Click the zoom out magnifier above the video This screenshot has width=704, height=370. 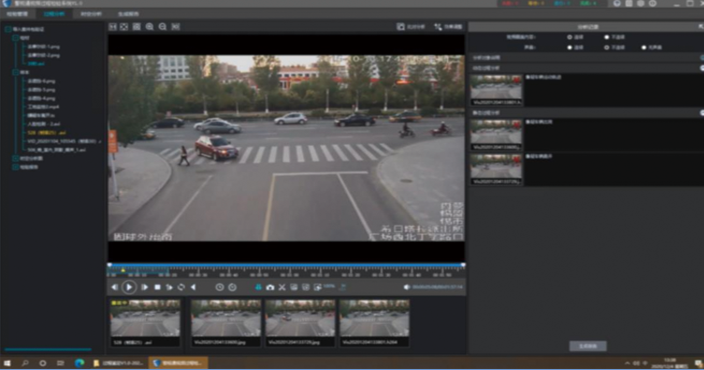[x=163, y=27]
